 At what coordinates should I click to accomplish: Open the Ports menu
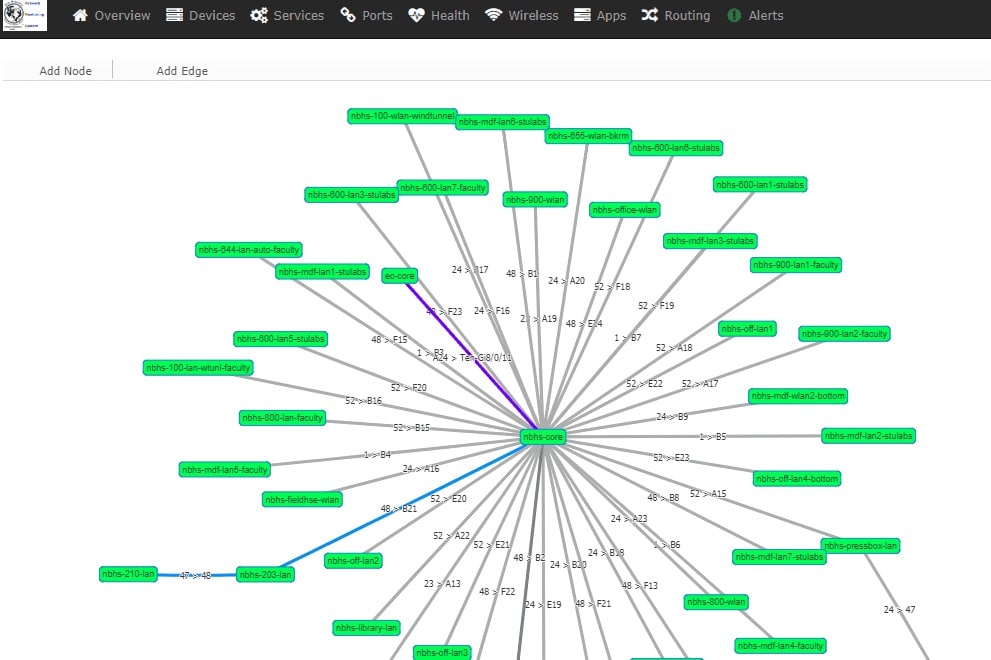click(366, 15)
